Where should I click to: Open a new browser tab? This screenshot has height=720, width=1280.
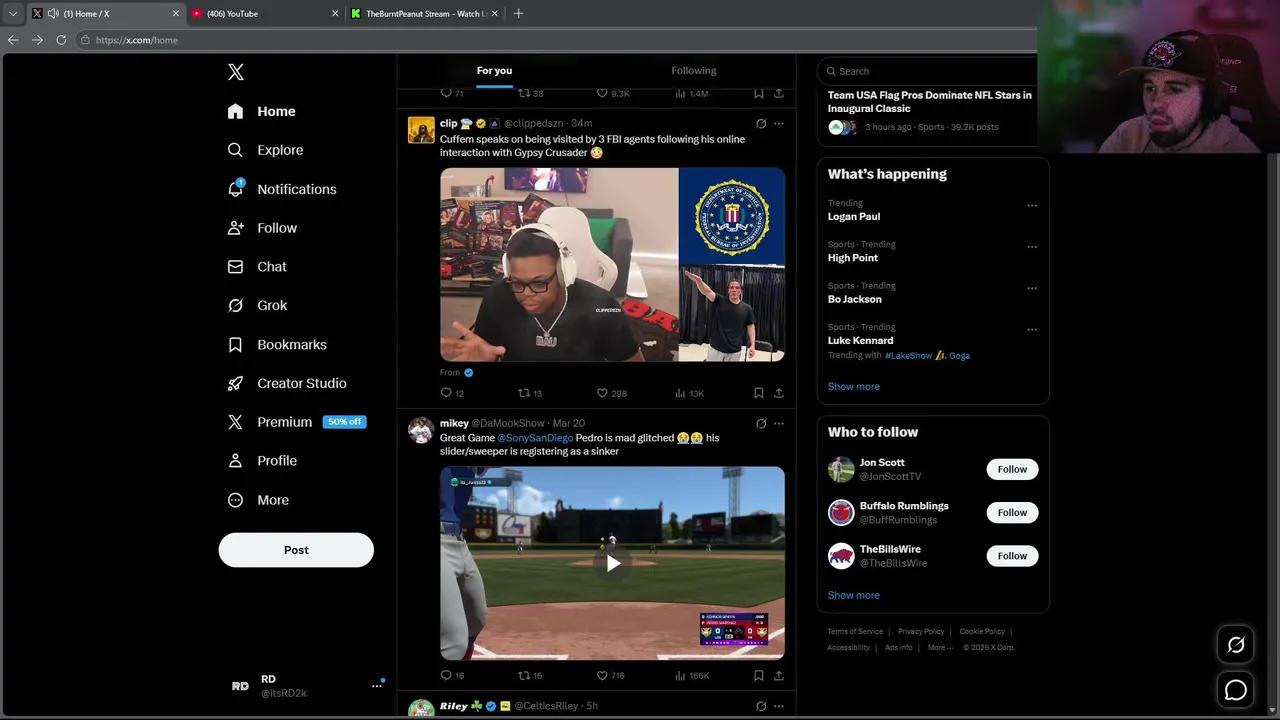click(x=518, y=14)
